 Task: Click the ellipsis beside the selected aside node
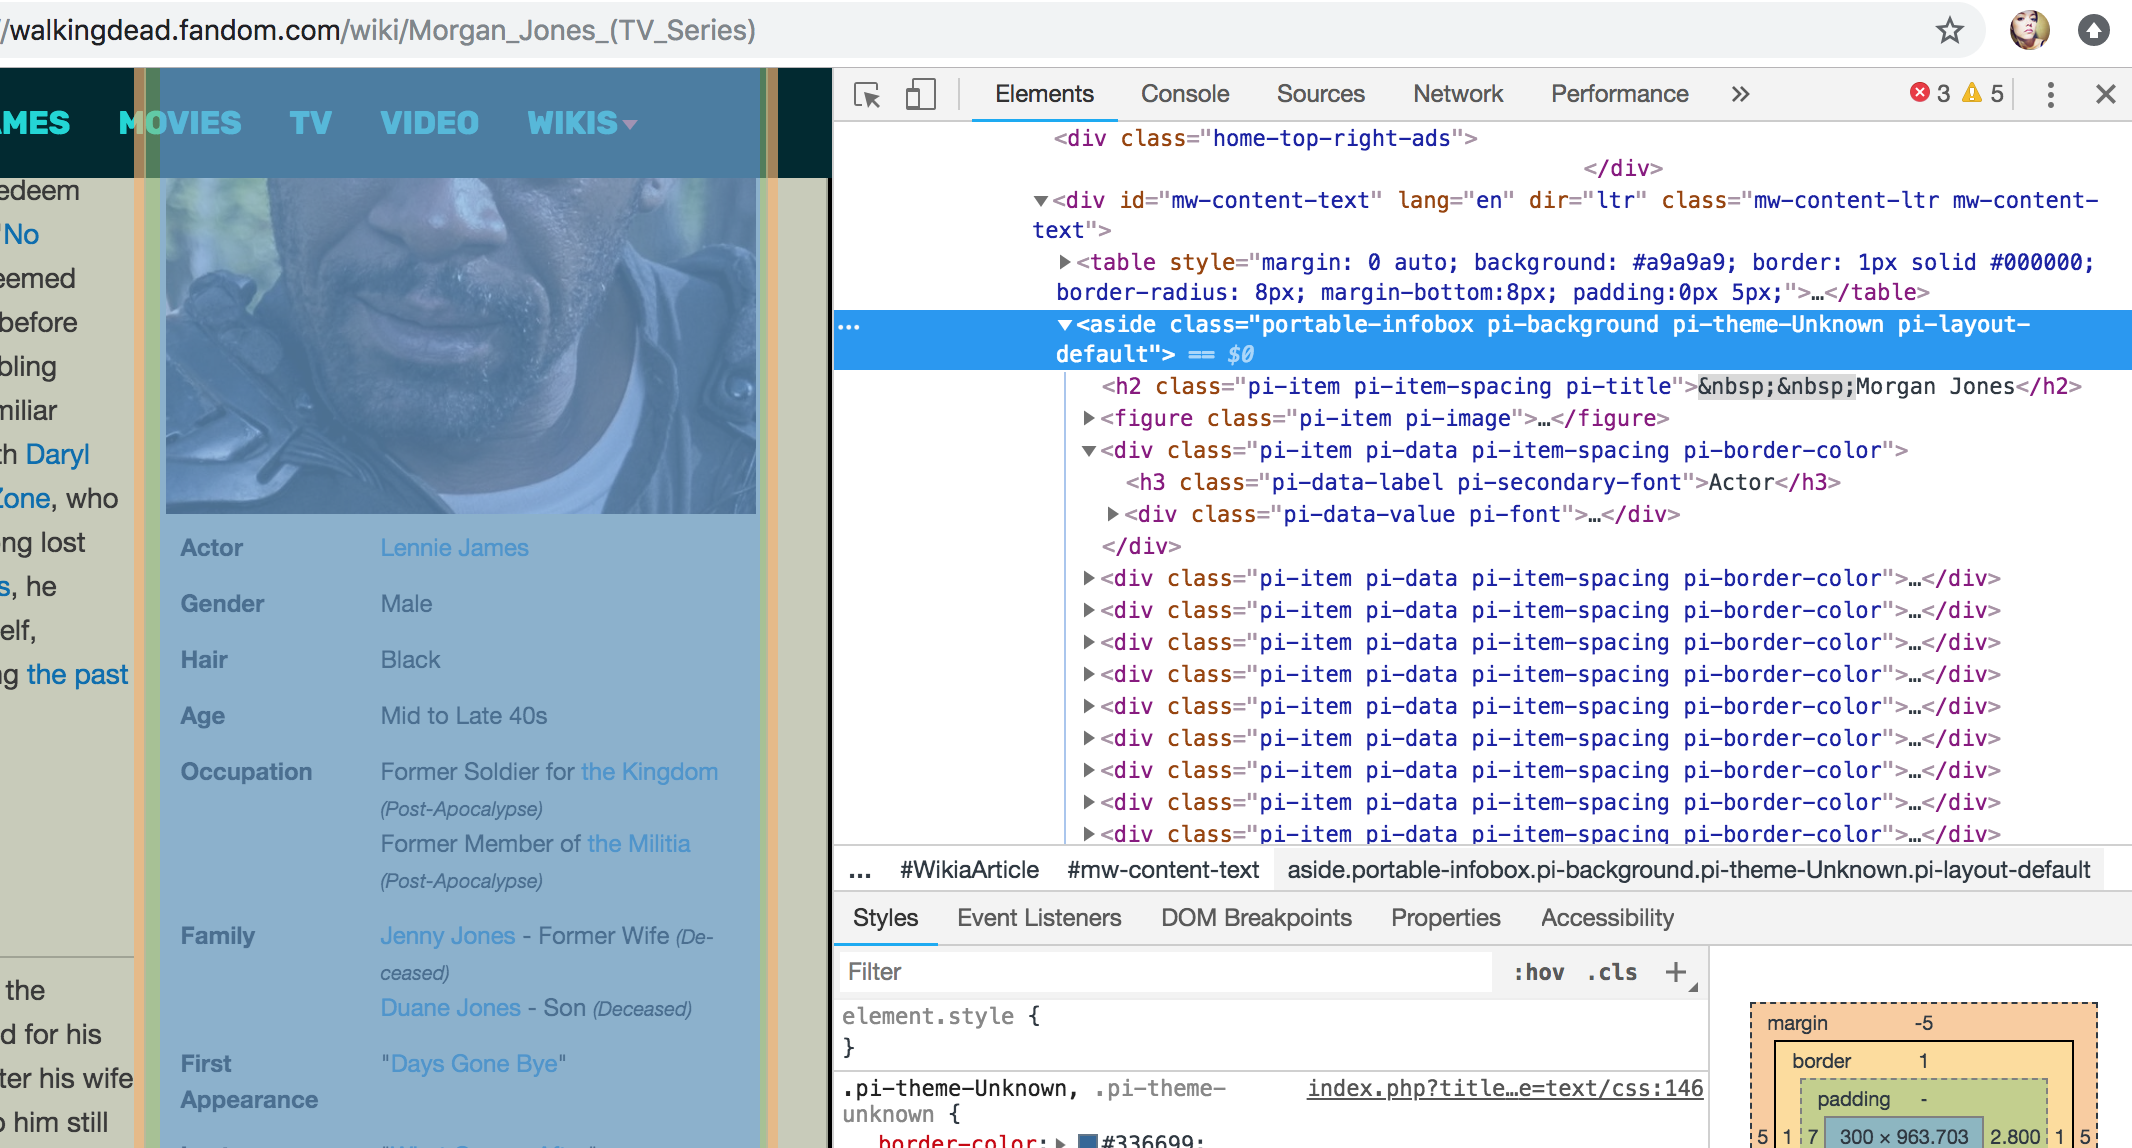click(x=849, y=327)
